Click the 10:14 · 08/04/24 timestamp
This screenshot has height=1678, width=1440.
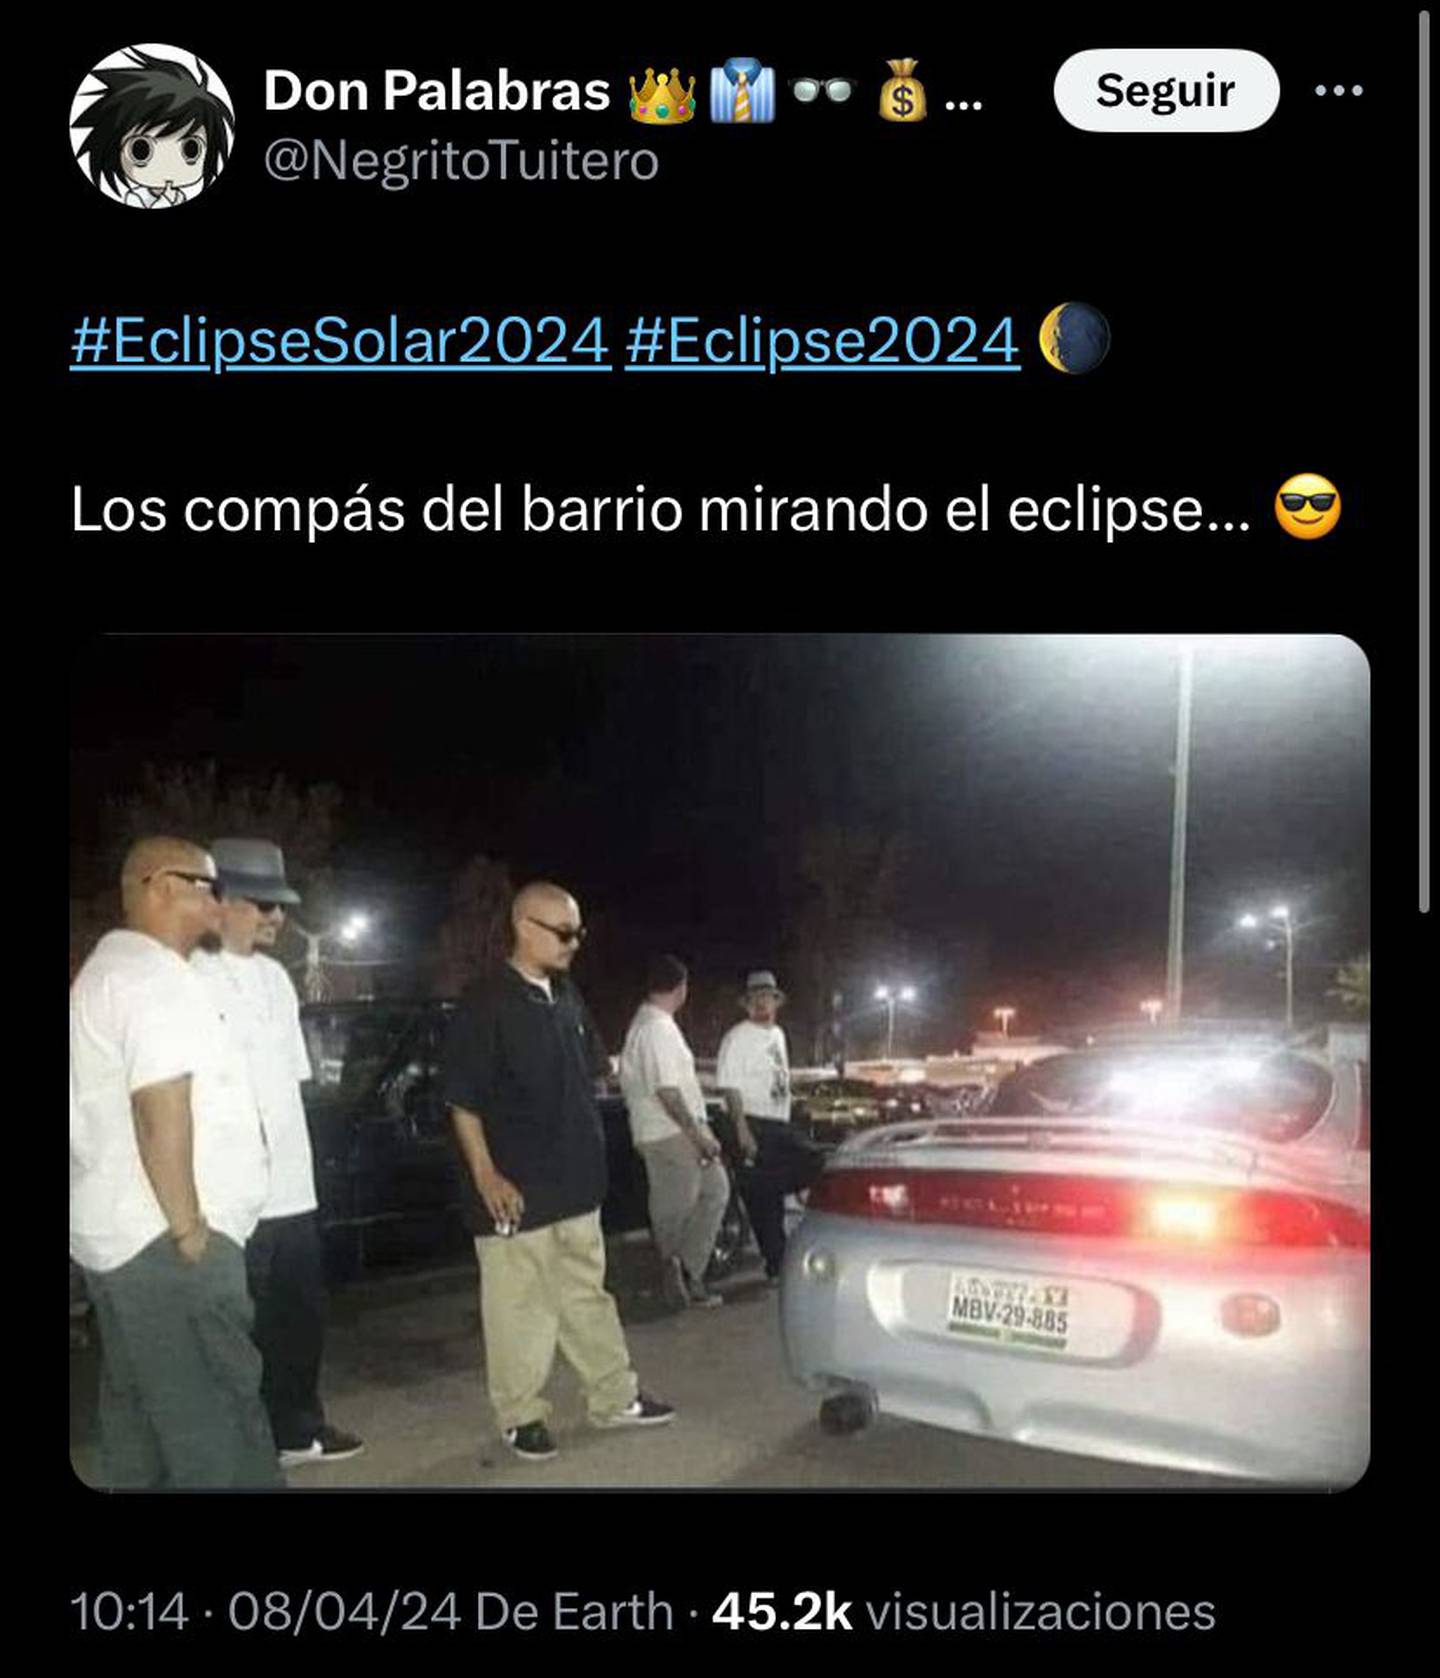[266, 1611]
